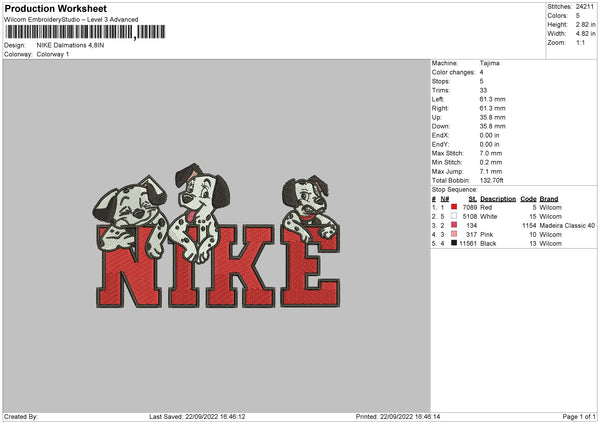Click the Min Stitch value '0.2 mm'

pyautogui.click(x=491, y=162)
